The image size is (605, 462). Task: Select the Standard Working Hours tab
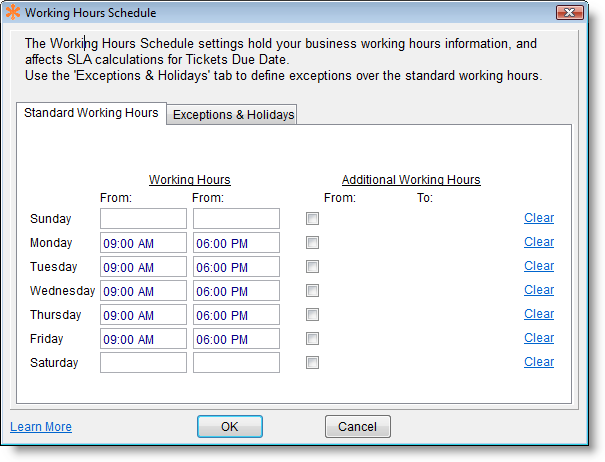pyautogui.click(x=91, y=113)
